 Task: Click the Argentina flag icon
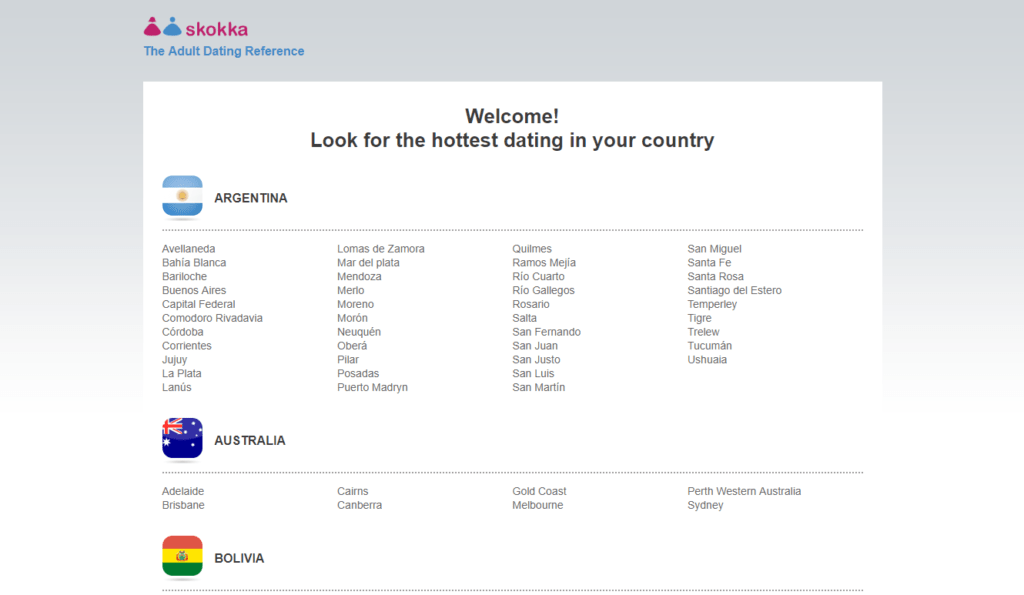coord(182,196)
